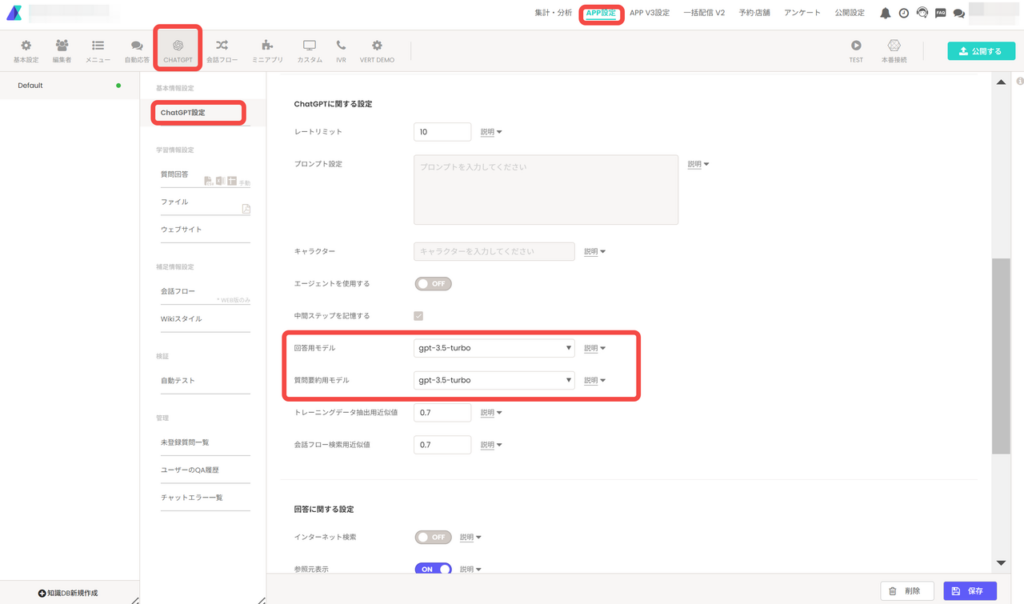Click the プロンプト設定 text area
This screenshot has width=1024, height=604.
tap(545, 189)
